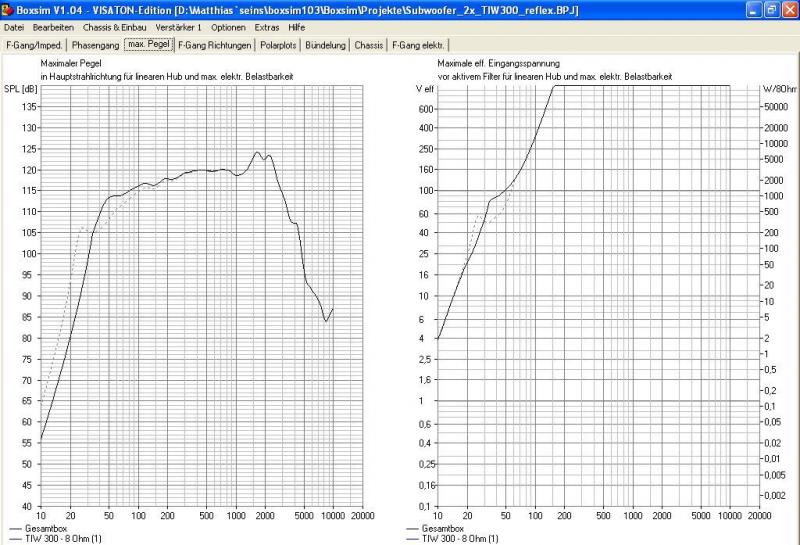Click the TIW 300 - 8 Ohm legend under left chart

tap(55, 538)
